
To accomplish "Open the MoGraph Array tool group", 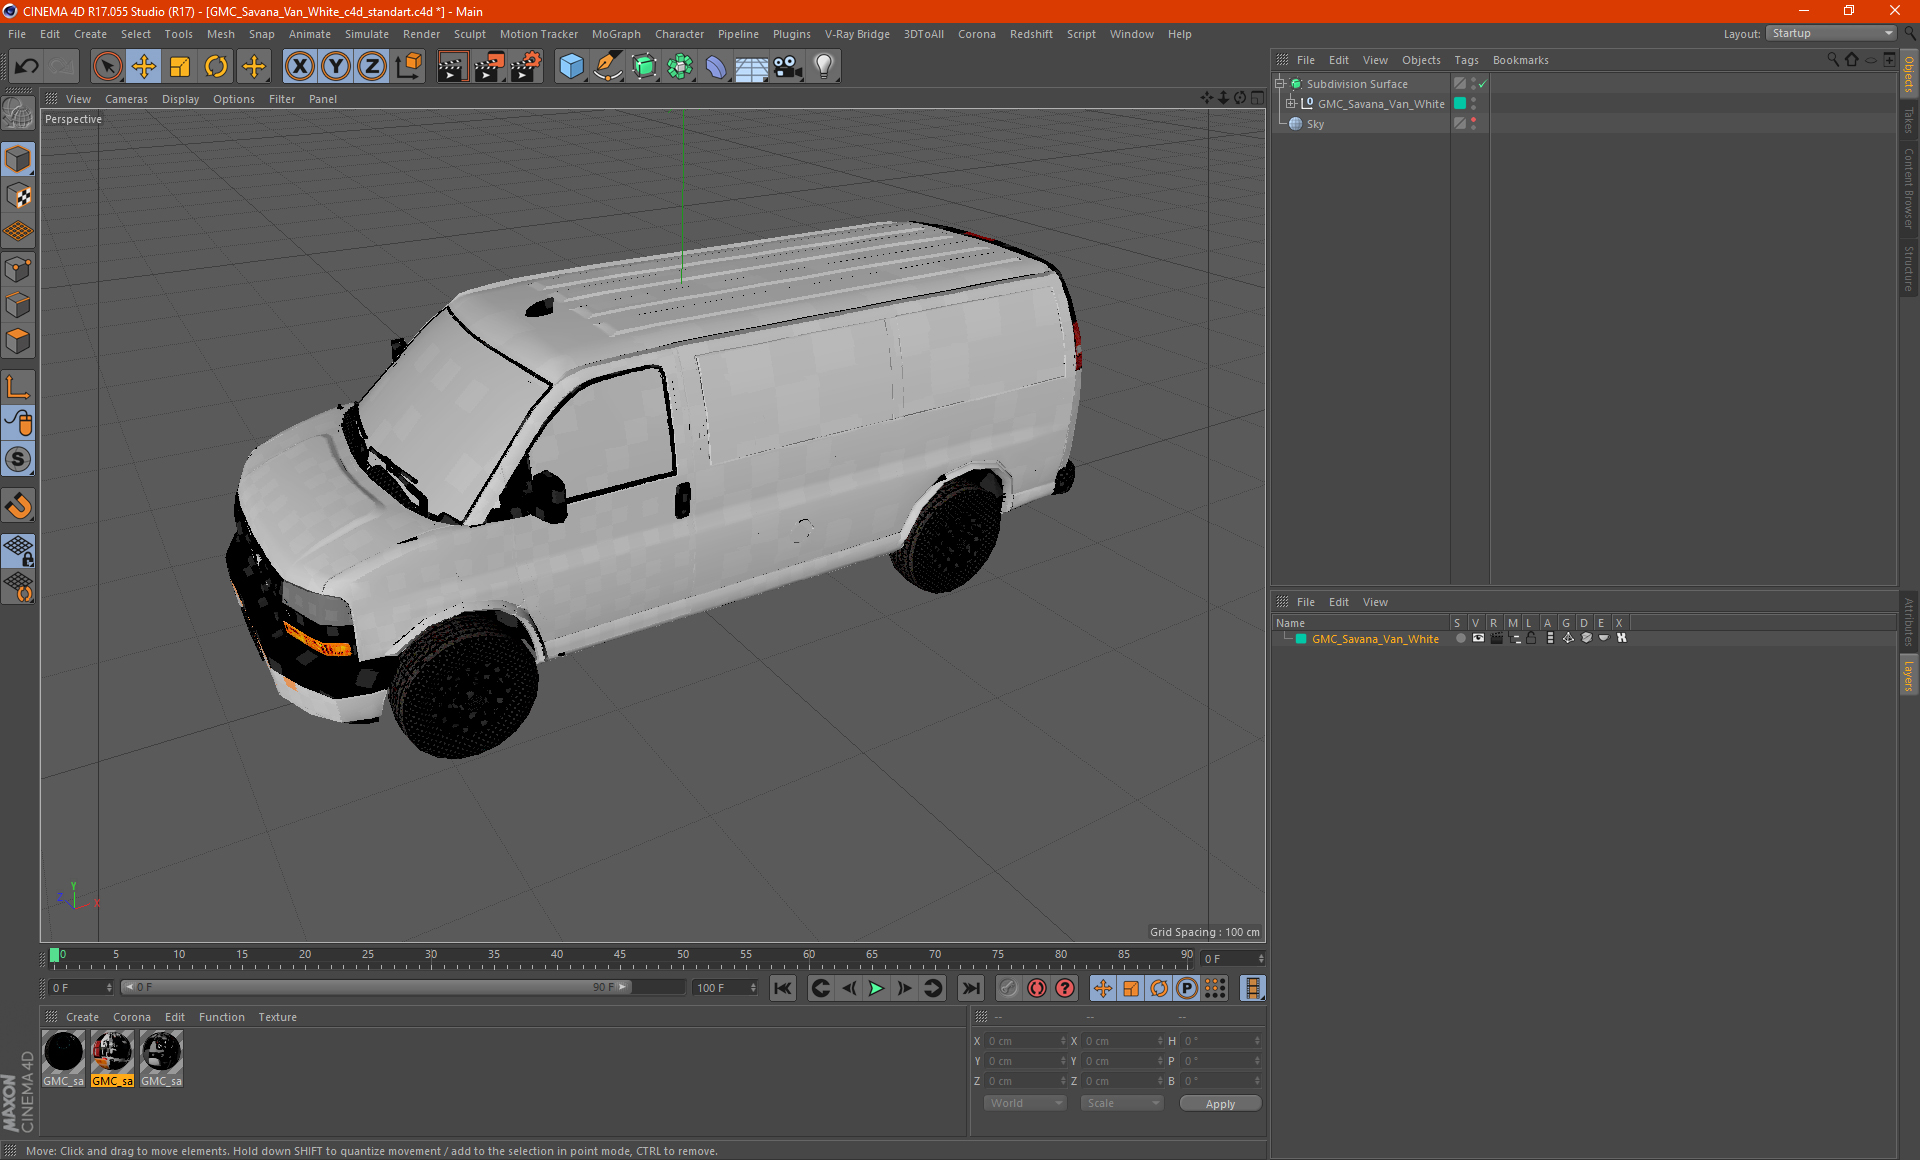I will (x=680, y=66).
